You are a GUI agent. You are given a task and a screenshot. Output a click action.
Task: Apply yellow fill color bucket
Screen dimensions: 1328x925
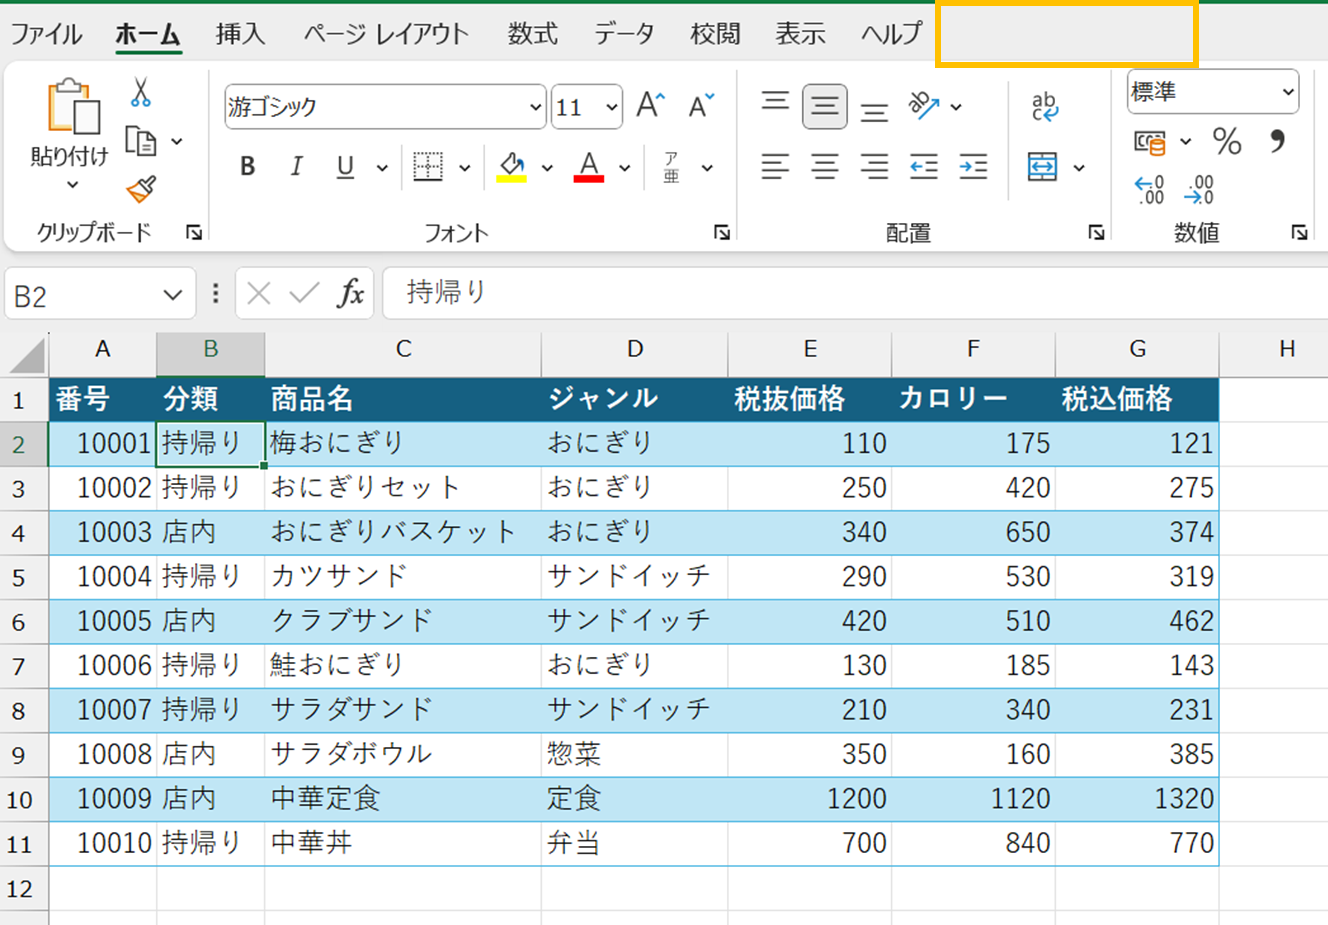512,167
